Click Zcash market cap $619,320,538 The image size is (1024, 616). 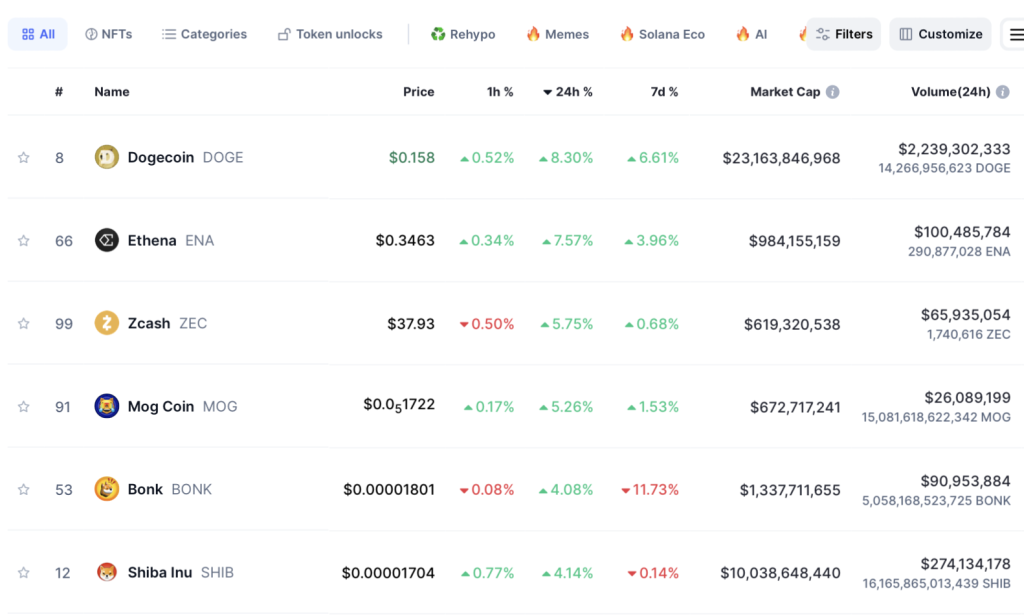click(792, 324)
